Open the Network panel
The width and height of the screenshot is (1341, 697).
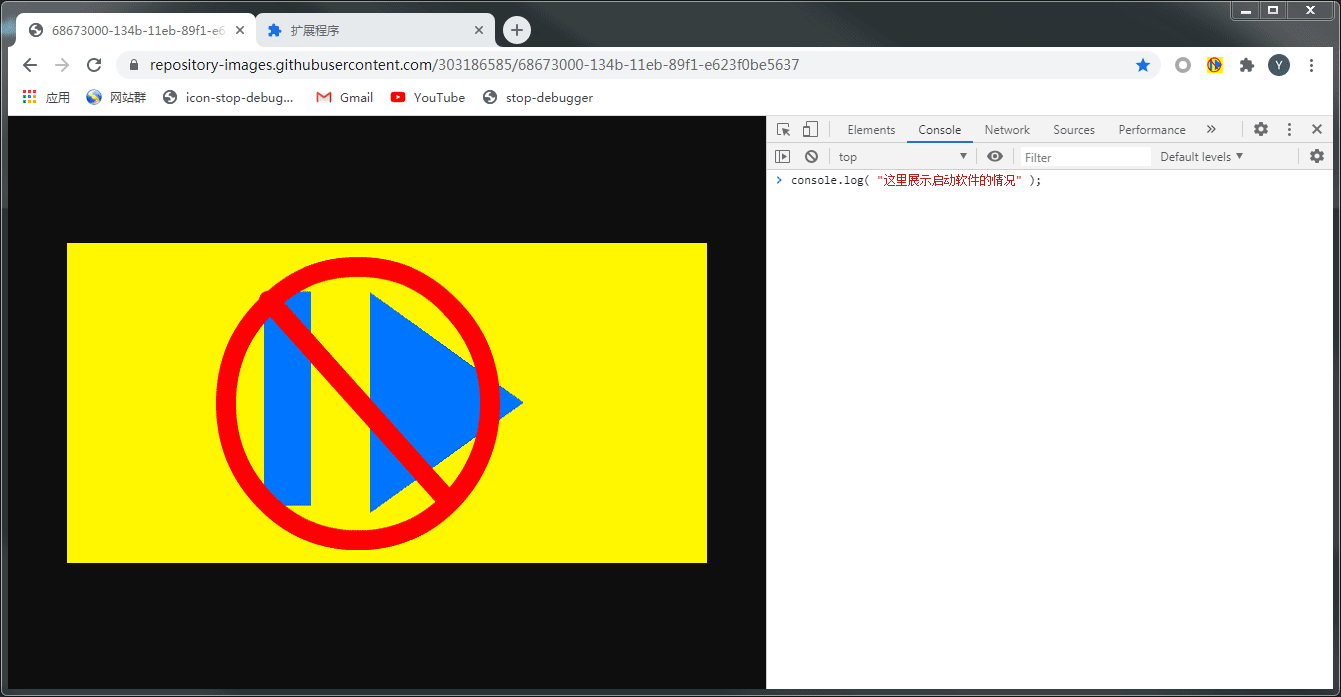pyautogui.click(x=1007, y=130)
